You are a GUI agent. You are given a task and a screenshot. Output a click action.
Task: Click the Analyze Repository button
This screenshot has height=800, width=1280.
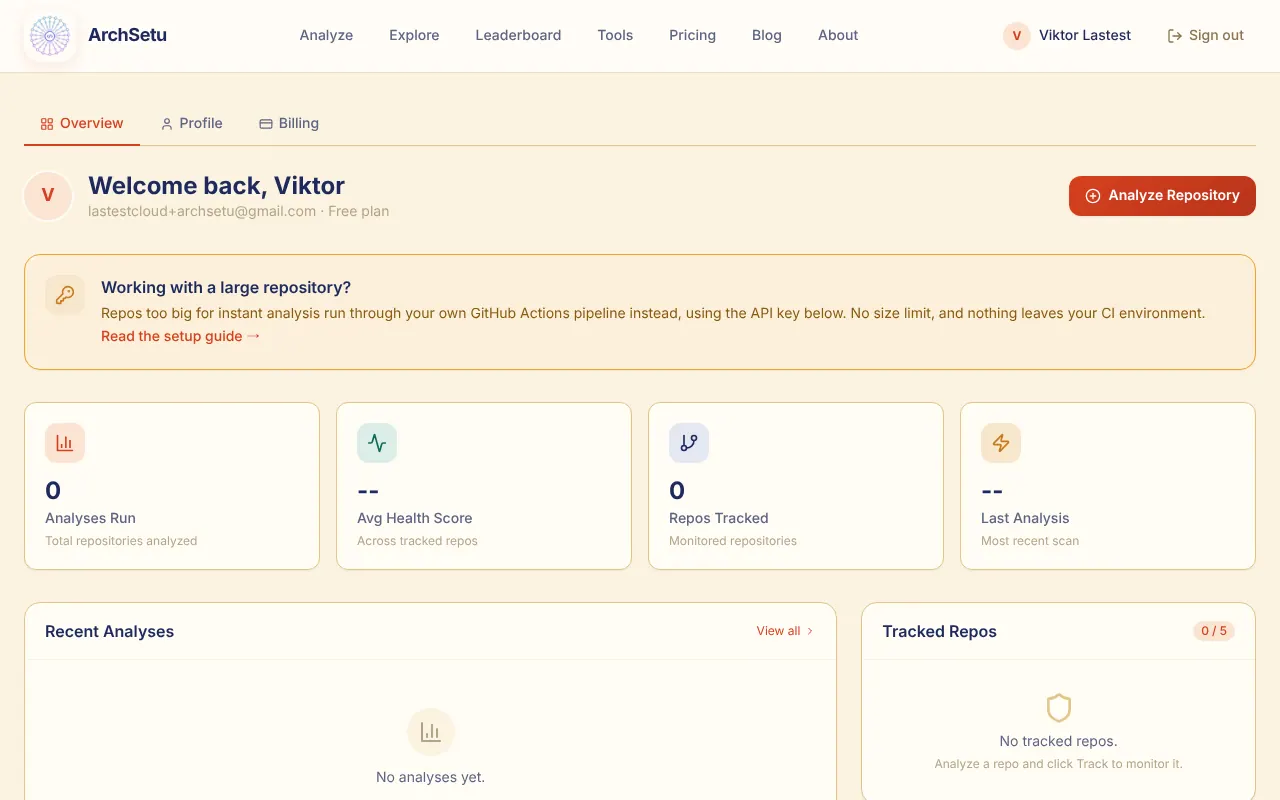1162,196
